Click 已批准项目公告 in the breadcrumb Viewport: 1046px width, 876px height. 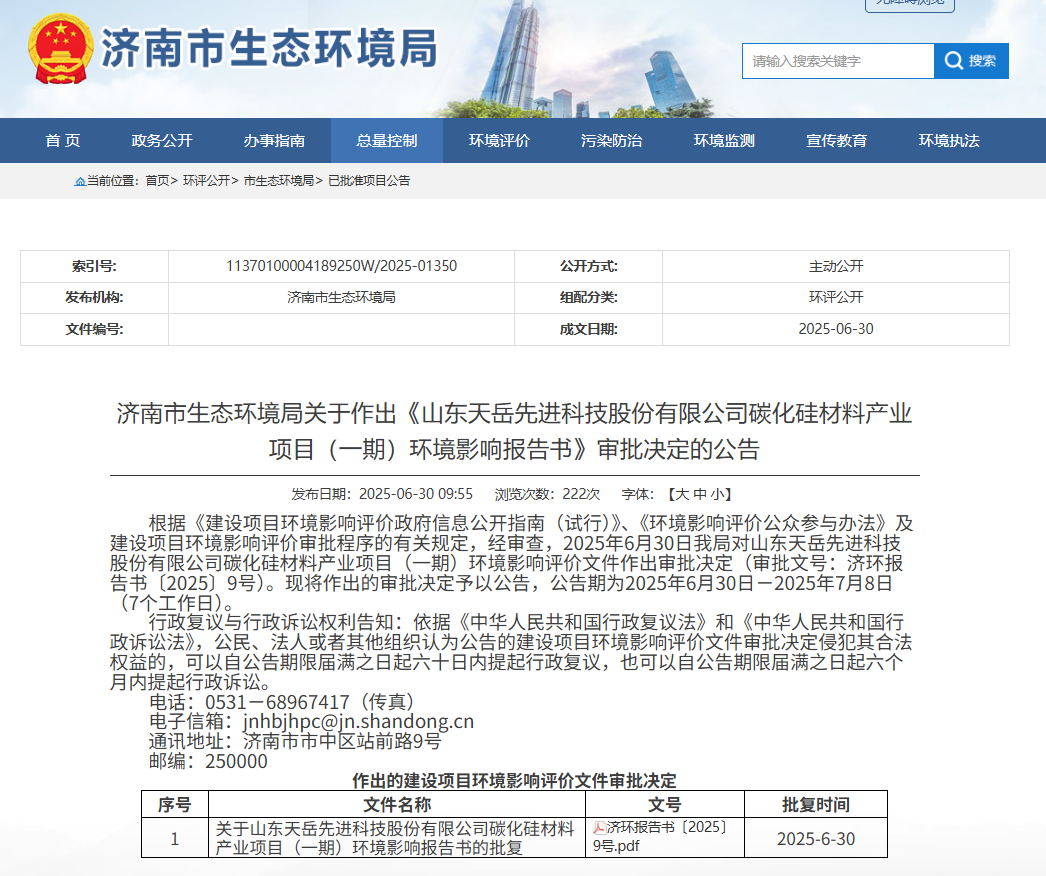tap(369, 181)
